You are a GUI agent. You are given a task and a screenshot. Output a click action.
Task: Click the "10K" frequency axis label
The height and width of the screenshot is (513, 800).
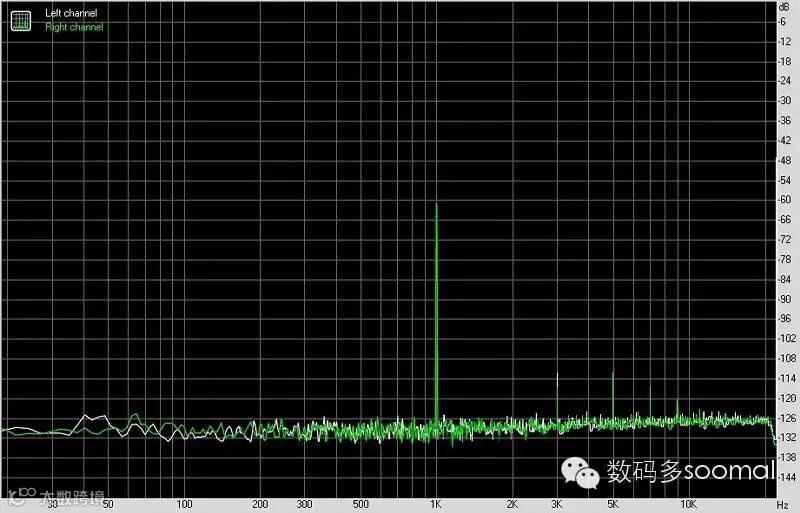pos(688,504)
